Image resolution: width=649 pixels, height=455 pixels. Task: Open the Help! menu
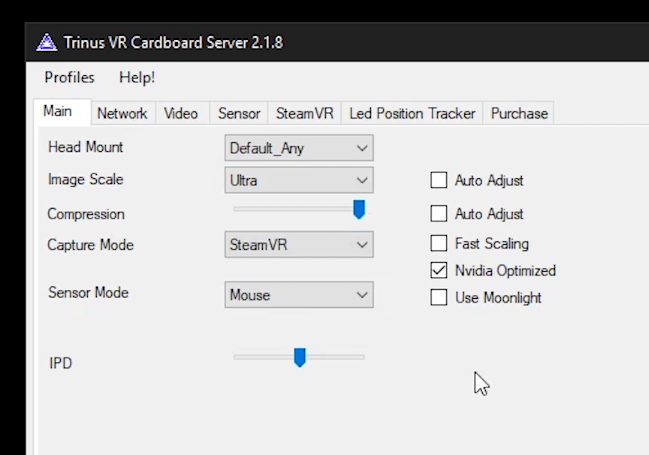[137, 77]
